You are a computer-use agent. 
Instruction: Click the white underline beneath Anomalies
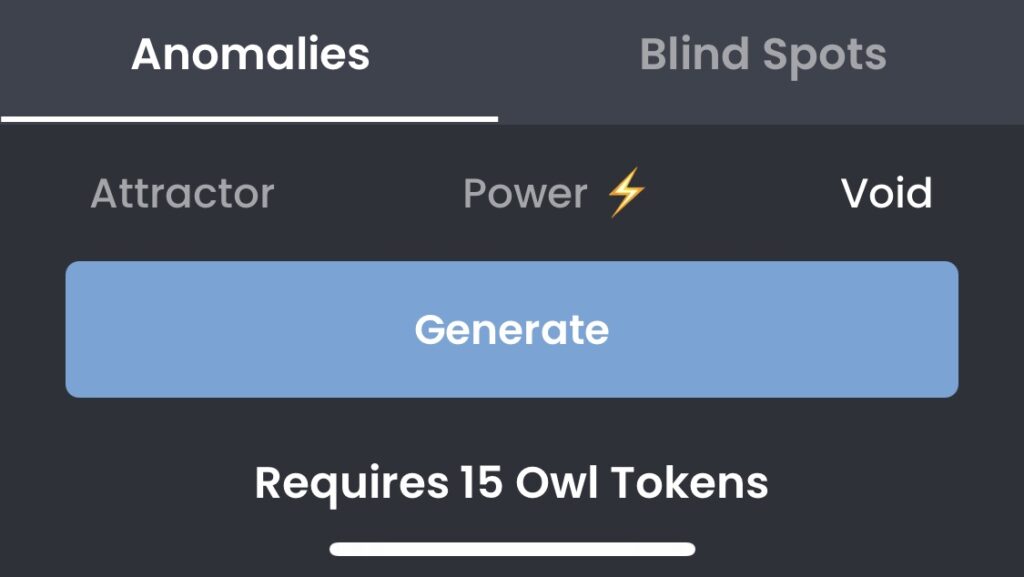point(249,119)
